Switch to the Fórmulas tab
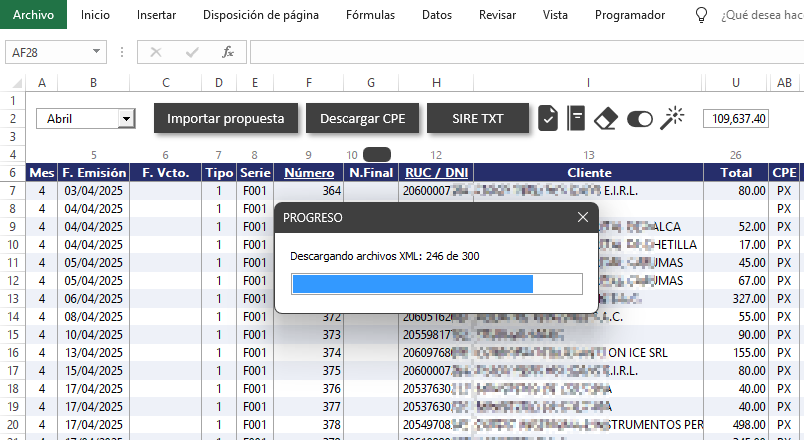 click(370, 15)
